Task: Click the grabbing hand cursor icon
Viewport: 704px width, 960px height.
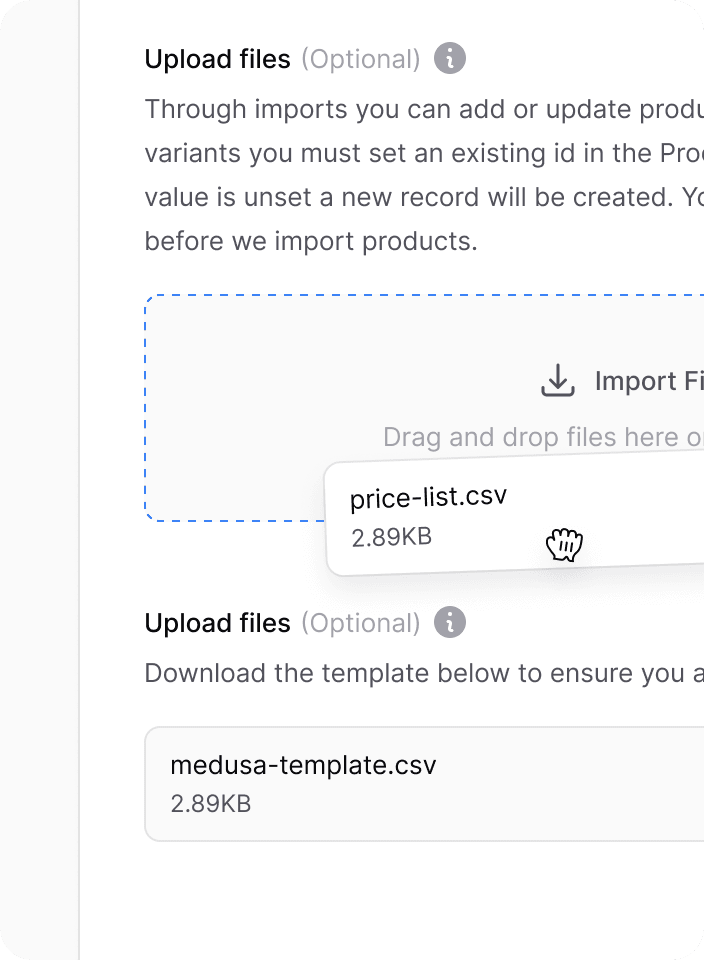Action: coord(564,544)
